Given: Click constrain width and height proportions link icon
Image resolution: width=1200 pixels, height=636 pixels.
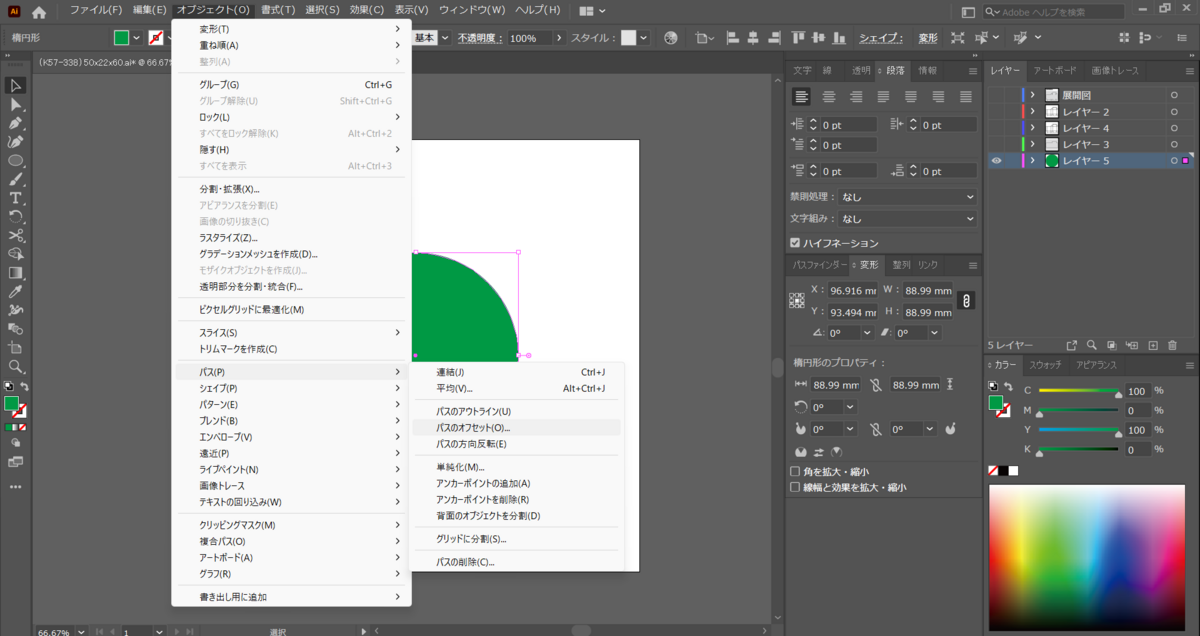Looking at the screenshot, I should pyautogui.click(x=966, y=300).
